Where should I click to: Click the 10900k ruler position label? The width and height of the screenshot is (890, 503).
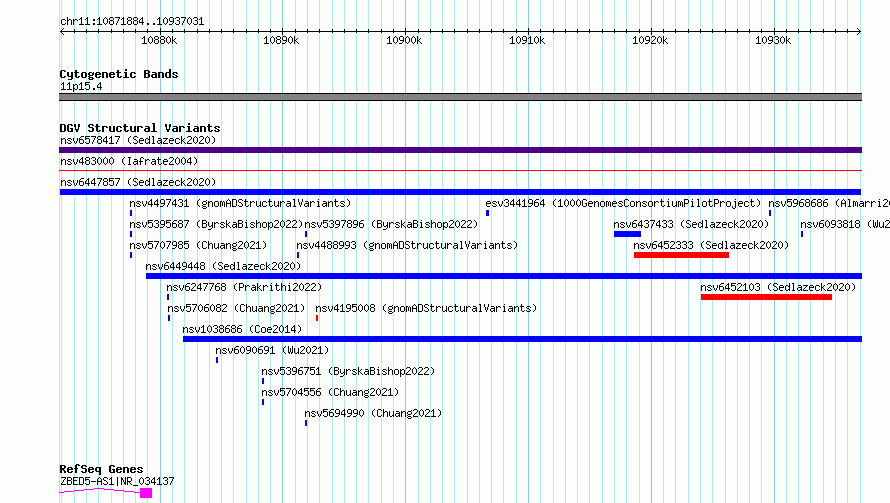(404, 40)
